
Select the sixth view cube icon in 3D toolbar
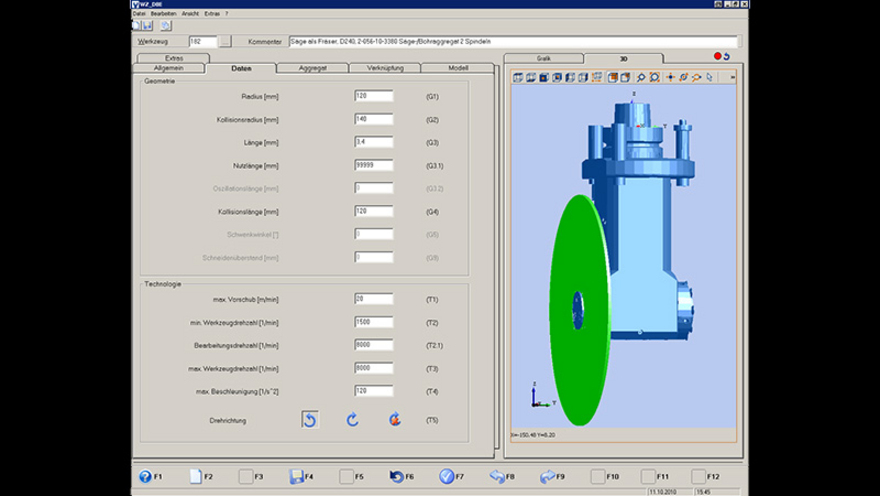pos(583,77)
